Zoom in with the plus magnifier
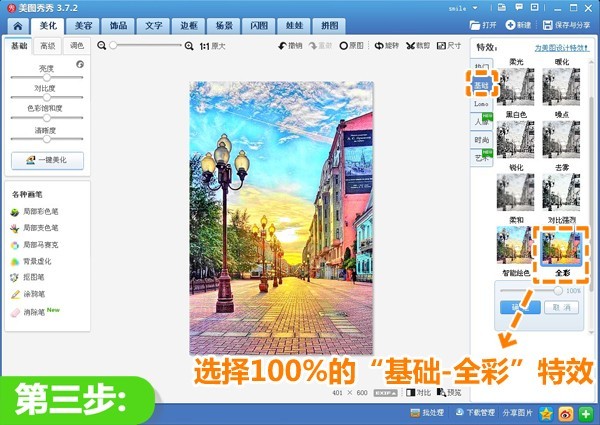 (x=189, y=46)
